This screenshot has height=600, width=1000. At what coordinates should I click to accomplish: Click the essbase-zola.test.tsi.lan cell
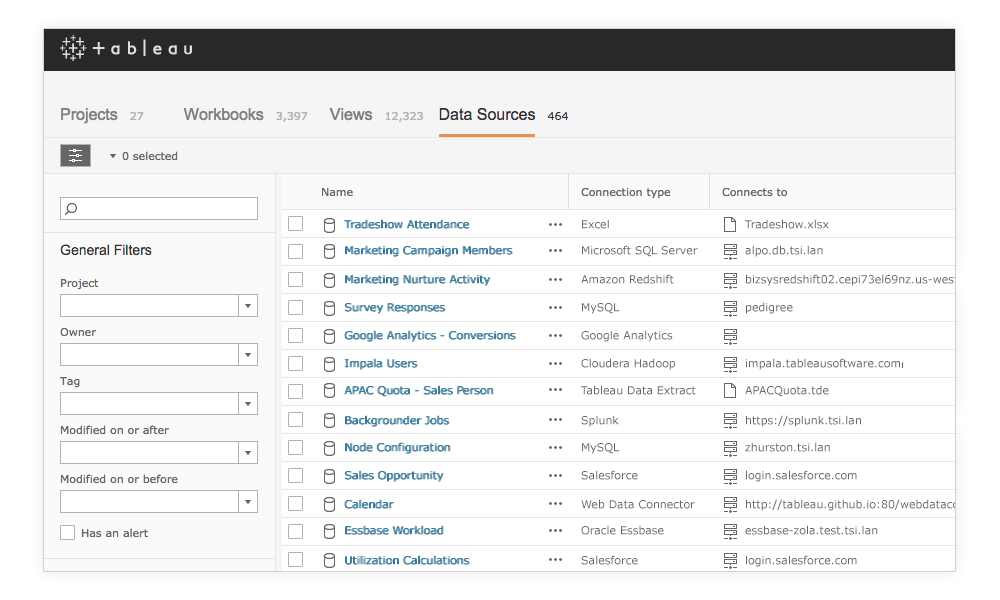pos(811,530)
